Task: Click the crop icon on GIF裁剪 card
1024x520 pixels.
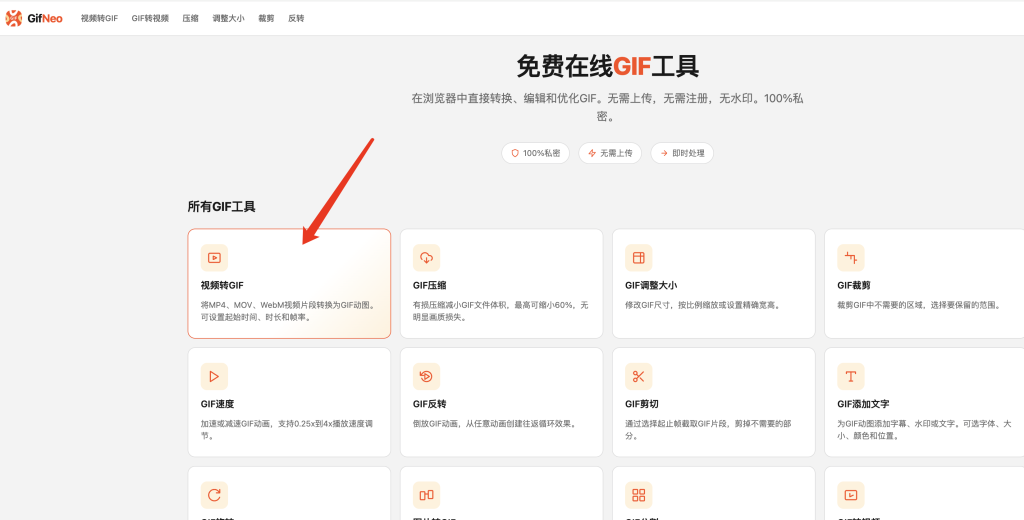Action: click(851, 258)
